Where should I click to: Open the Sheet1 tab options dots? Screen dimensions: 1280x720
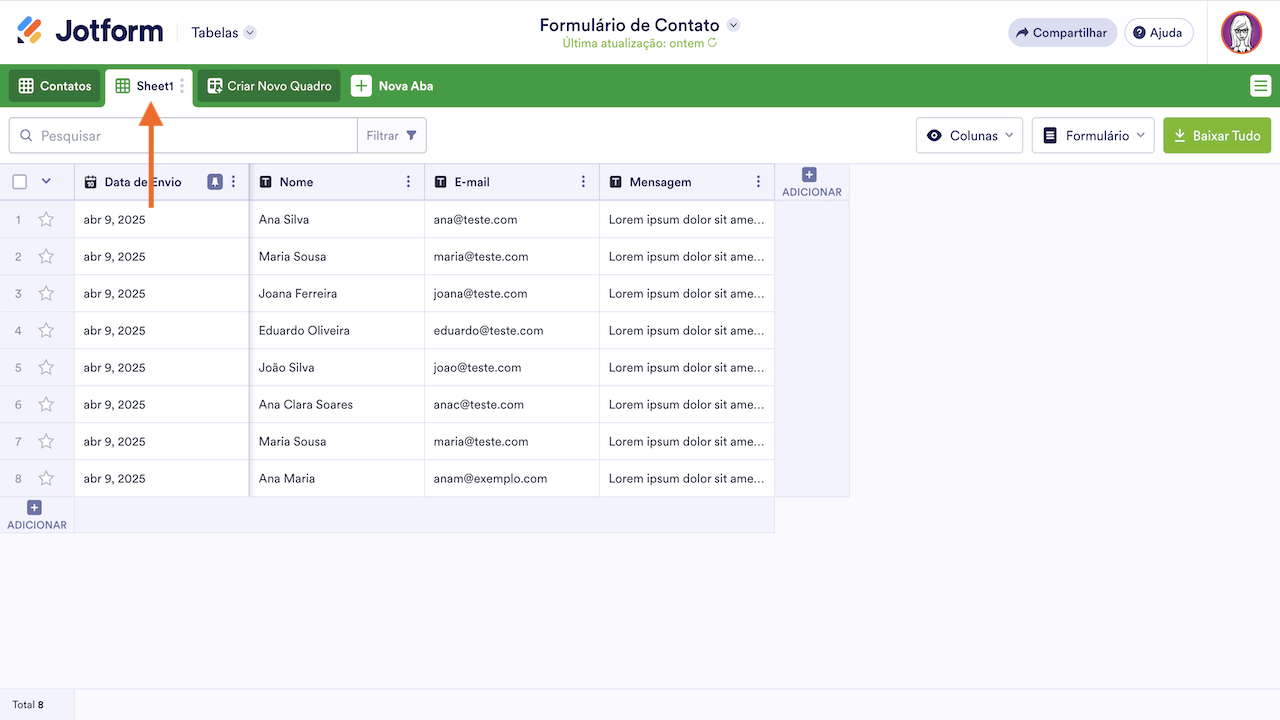182,86
